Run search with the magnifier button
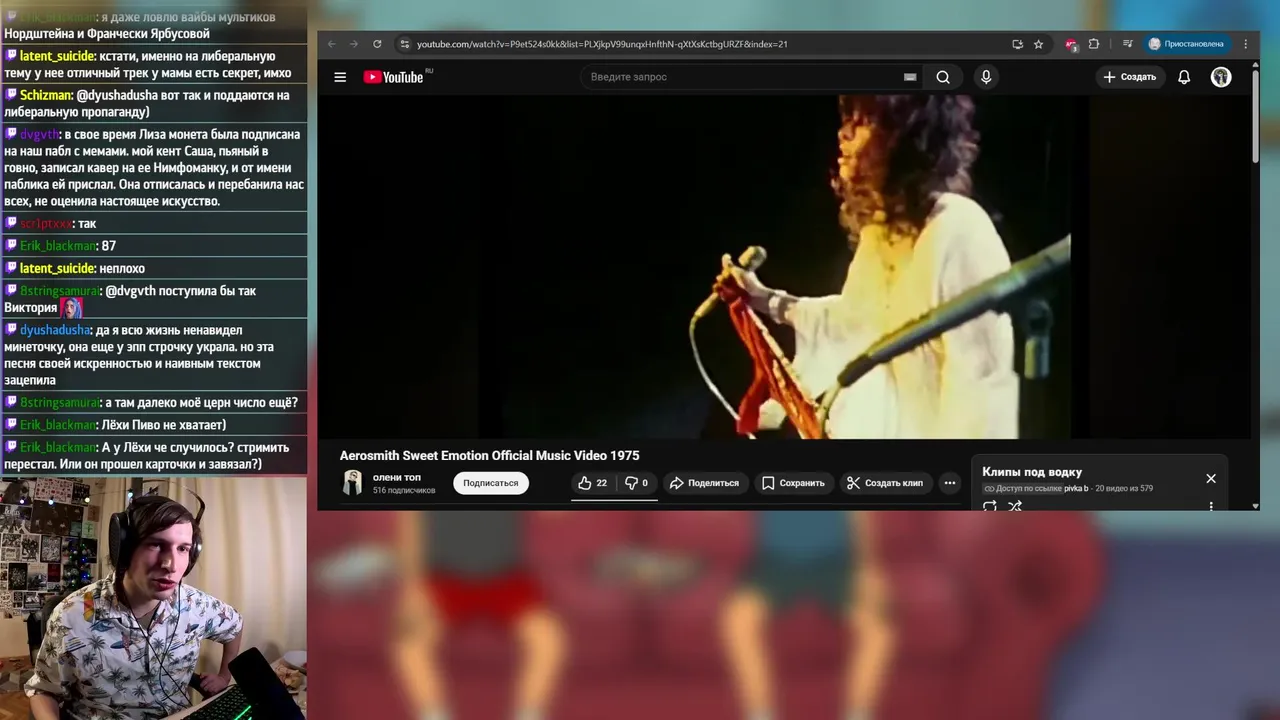The height and width of the screenshot is (720, 1280). tap(943, 77)
